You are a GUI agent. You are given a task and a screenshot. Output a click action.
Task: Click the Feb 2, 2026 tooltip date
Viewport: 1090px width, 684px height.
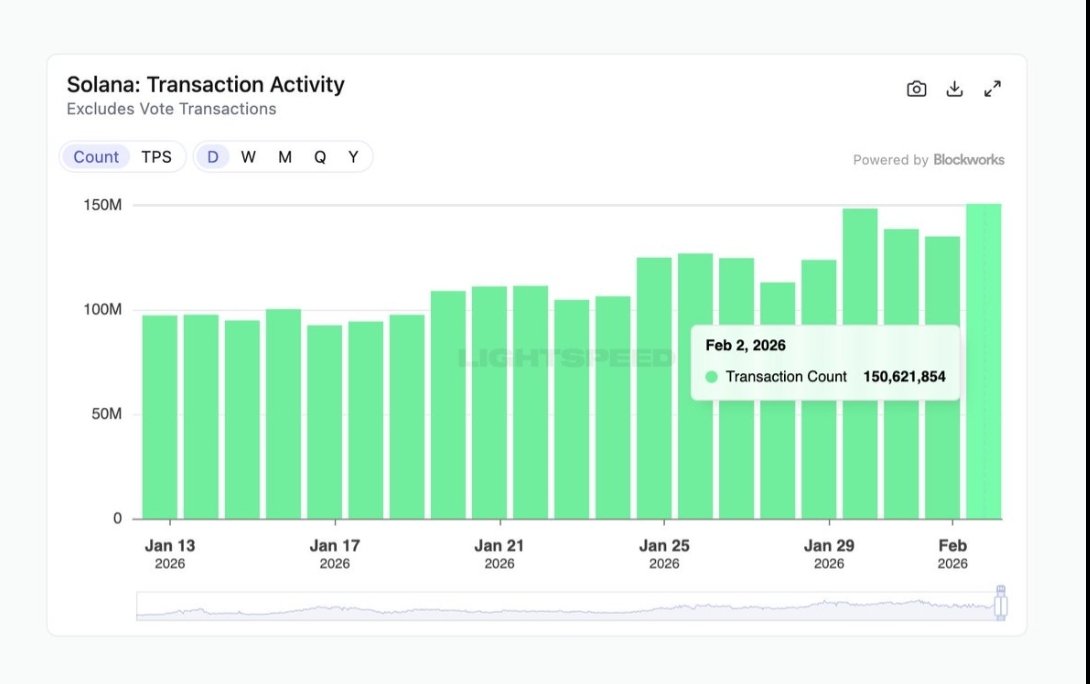coord(745,345)
